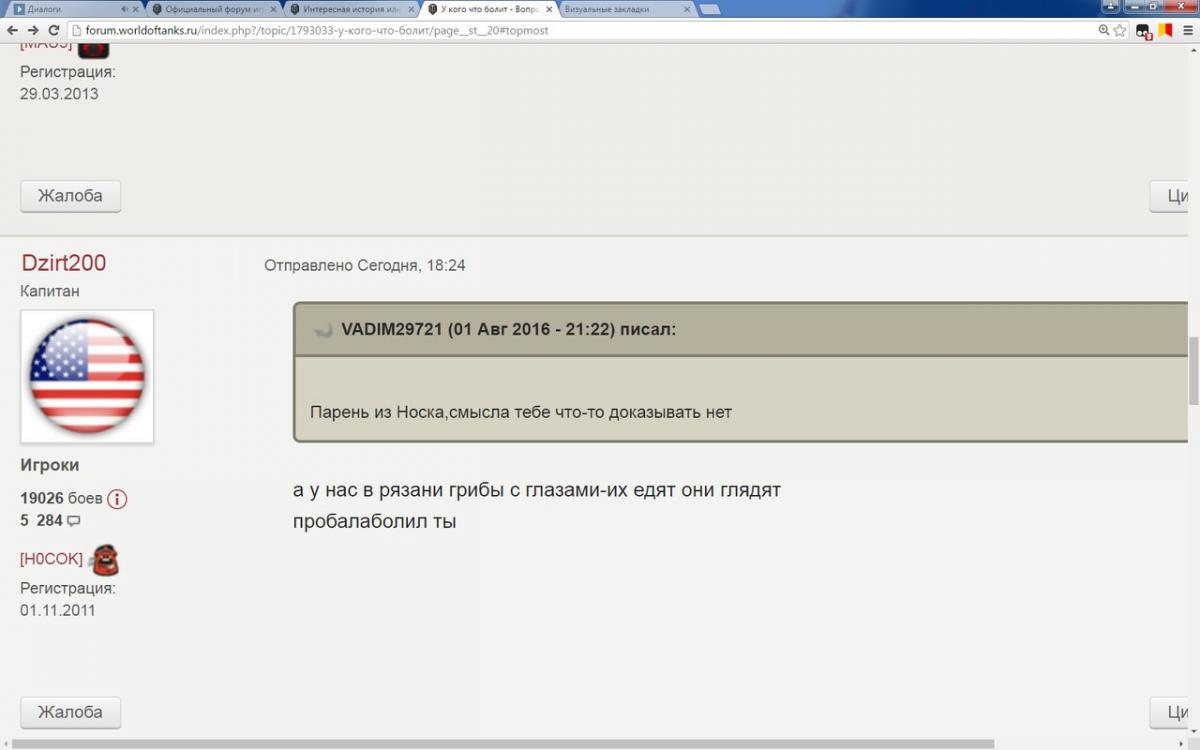Click the registration date 29.03.2013
Viewport: 1200px width, 750px height.
[59, 94]
